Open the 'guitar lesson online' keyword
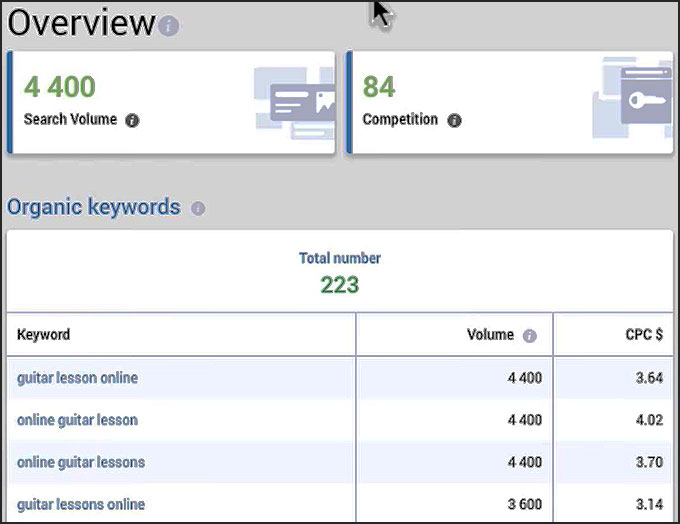This screenshot has width=680, height=524. tap(77, 378)
